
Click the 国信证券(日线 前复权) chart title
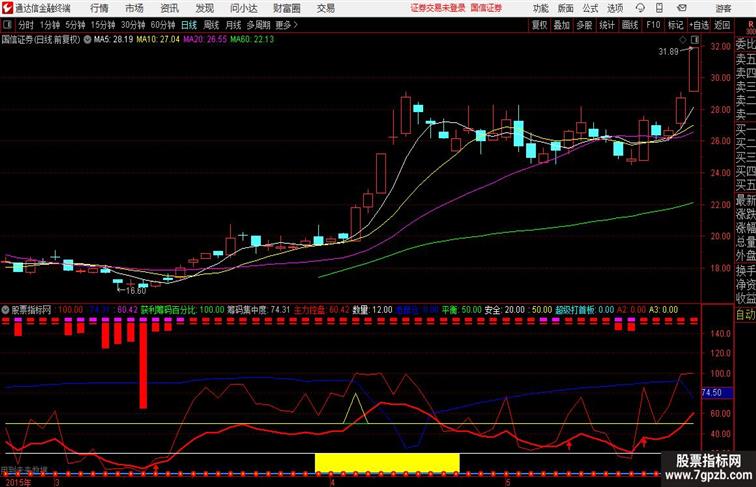(x=41, y=40)
